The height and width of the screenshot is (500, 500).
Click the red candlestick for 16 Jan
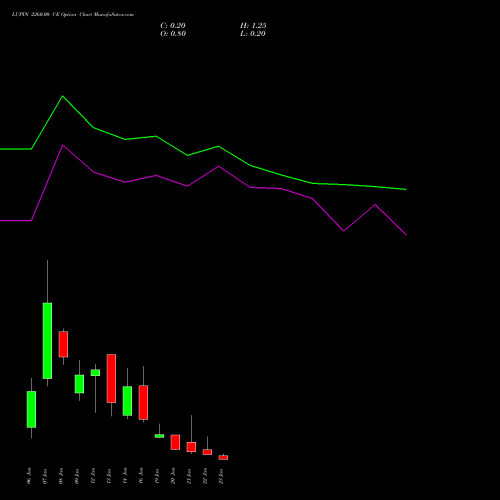pos(143,402)
